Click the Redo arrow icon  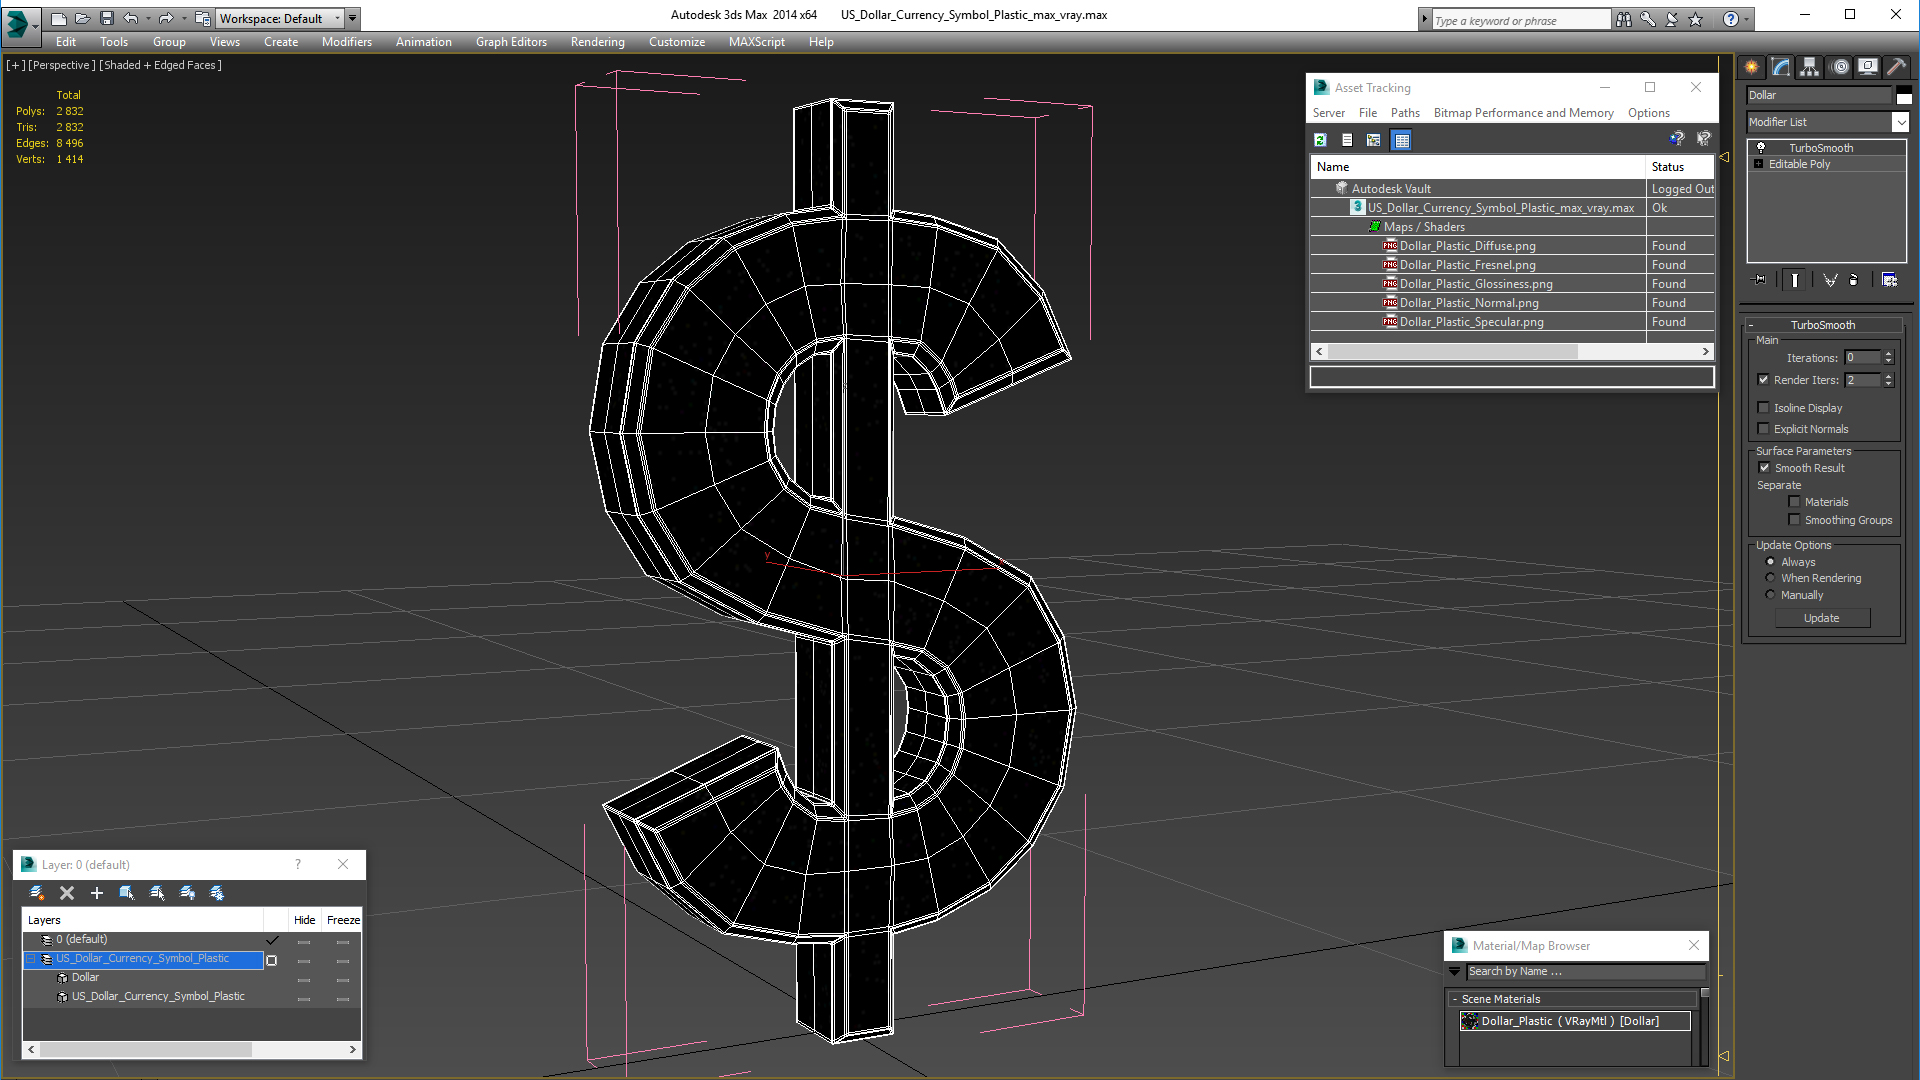pos(166,18)
